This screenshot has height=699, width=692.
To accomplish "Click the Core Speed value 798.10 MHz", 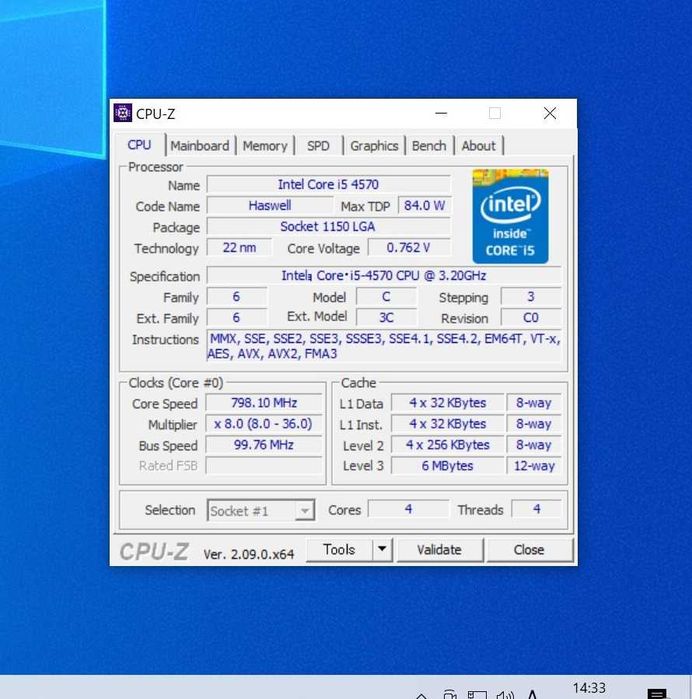I will click(264, 403).
